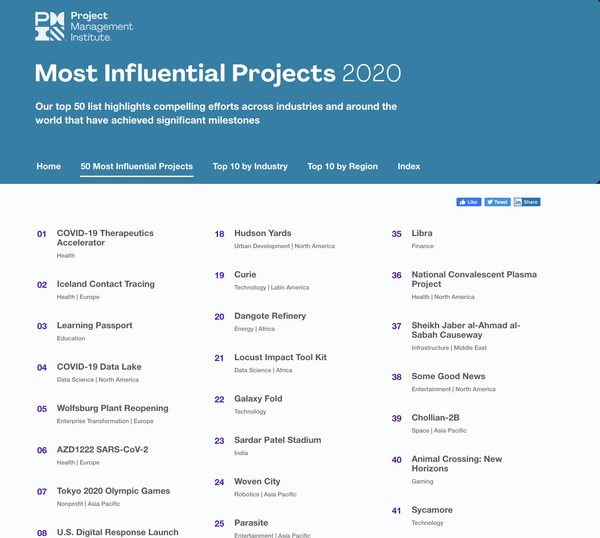600x538 pixels.
Task: Open COVID-19 Therapeutics Accelerator project
Action: coord(105,238)
